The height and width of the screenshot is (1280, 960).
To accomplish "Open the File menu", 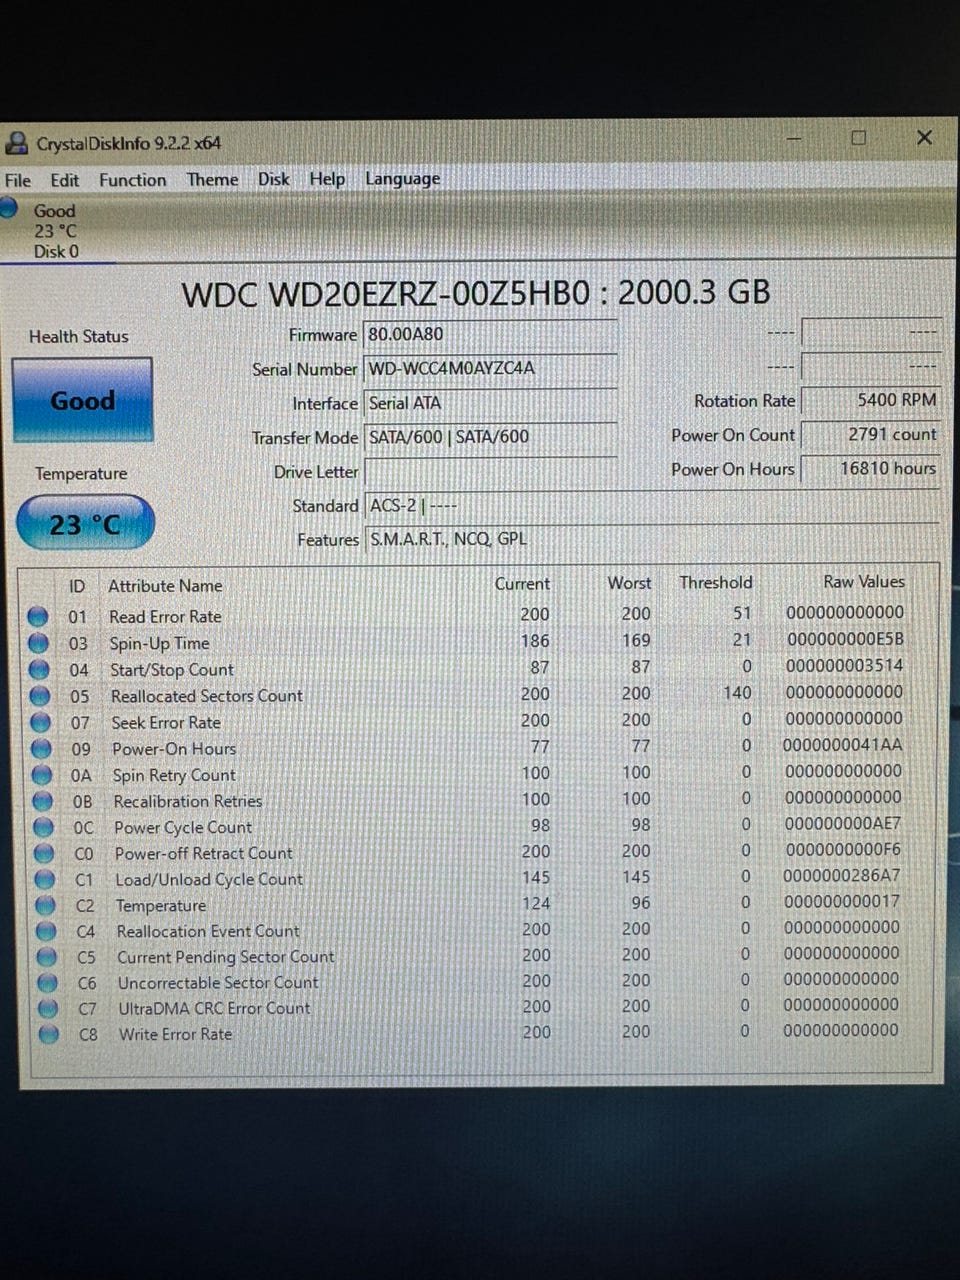I will (x=18, y=180).
